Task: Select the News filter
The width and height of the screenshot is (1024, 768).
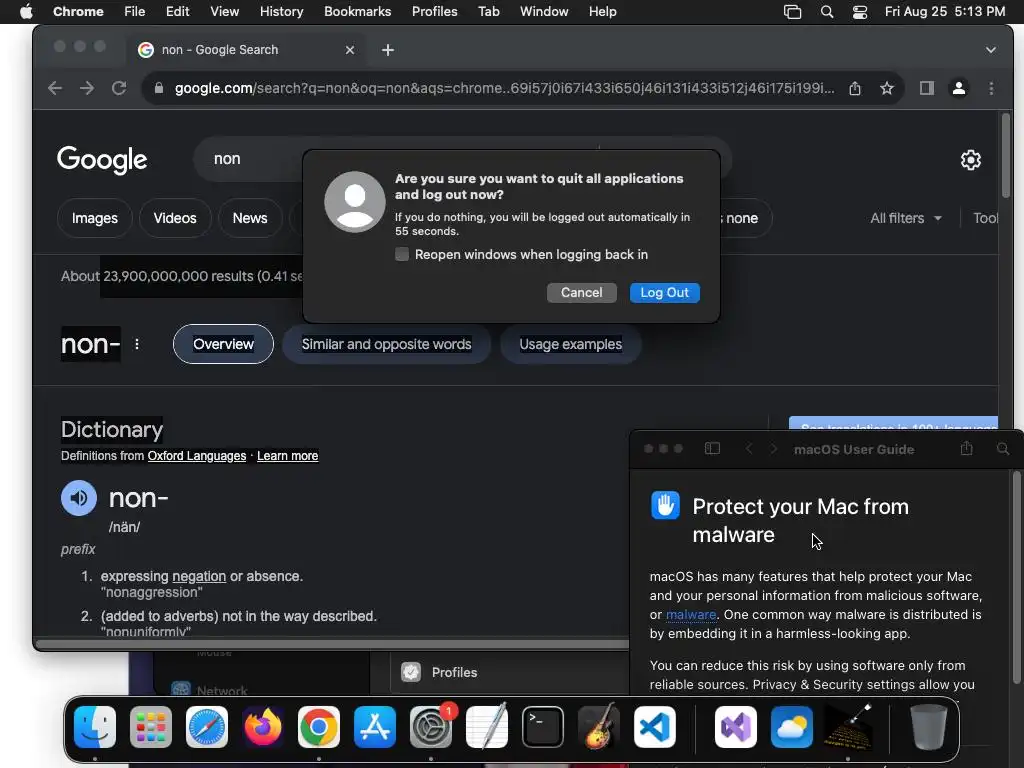Action: [250, 218]
